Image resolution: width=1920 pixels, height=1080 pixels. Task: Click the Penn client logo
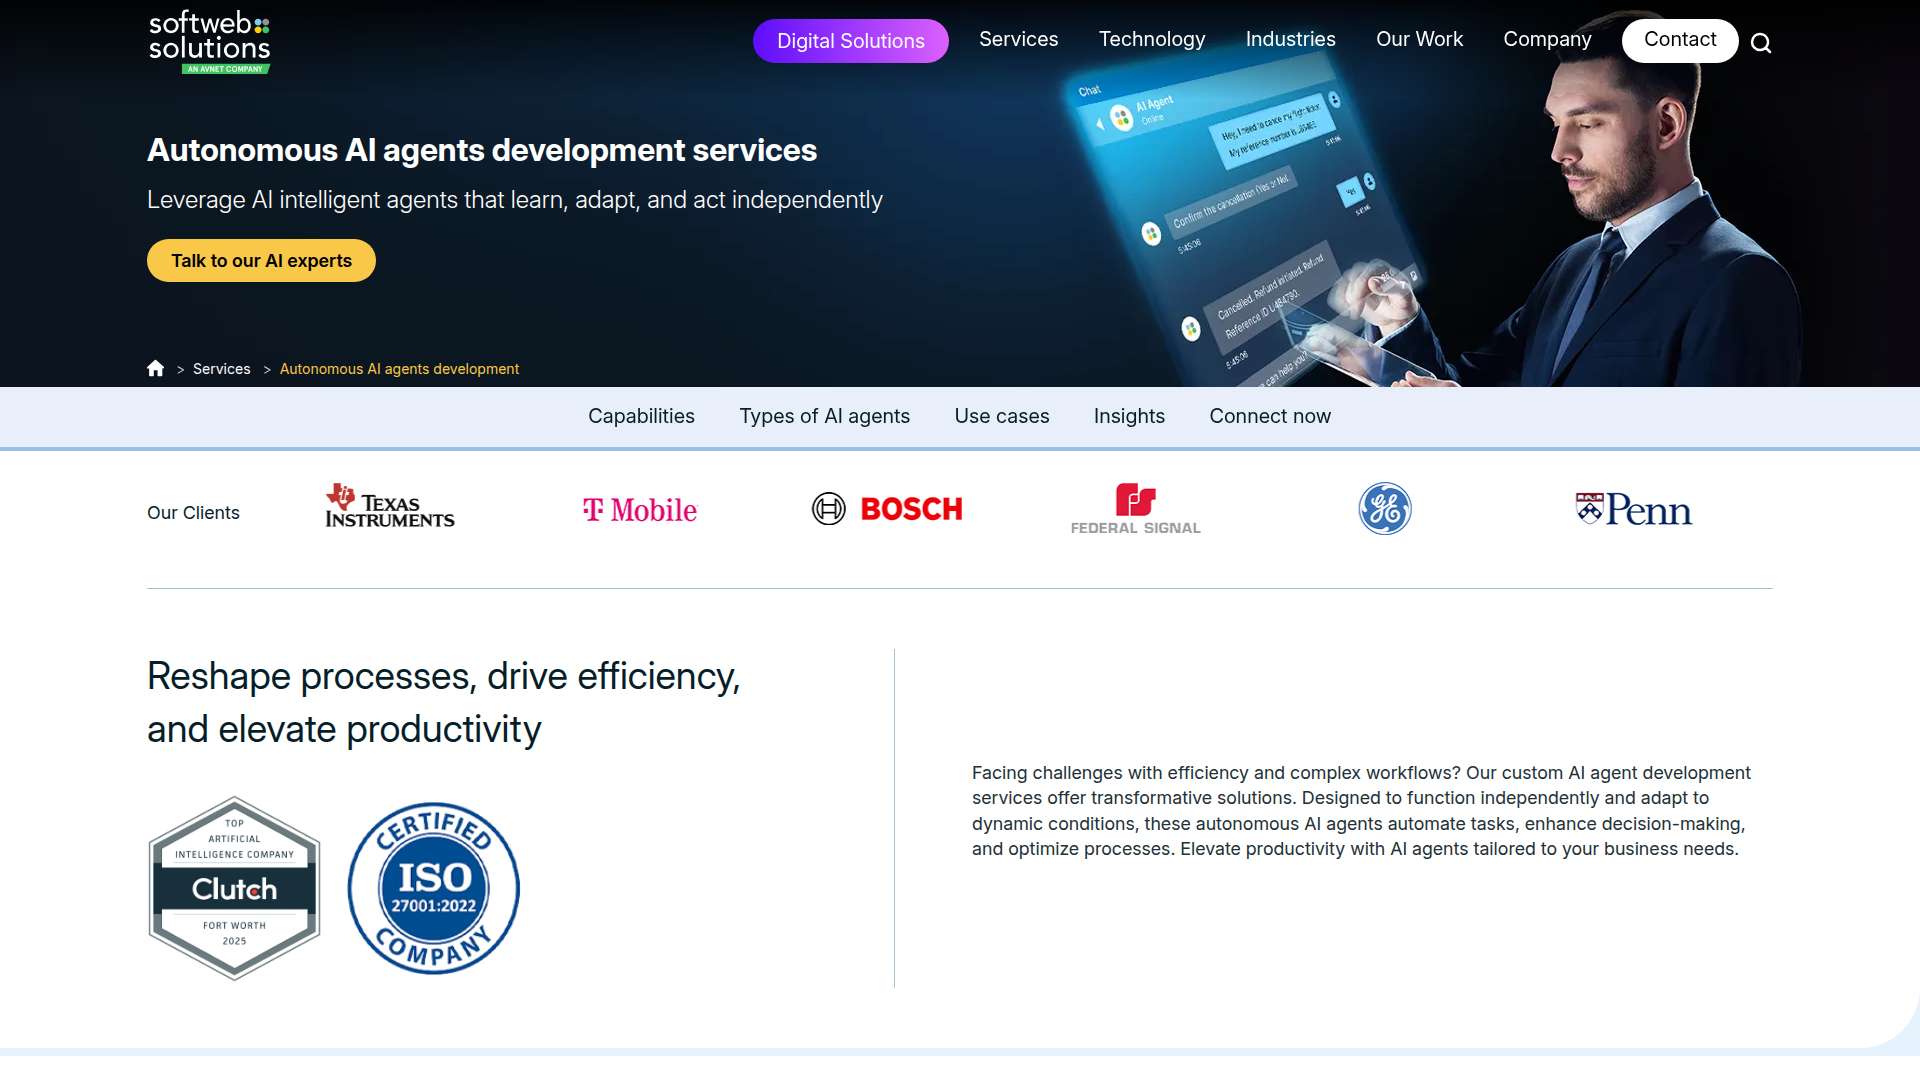coord(1634,510)
